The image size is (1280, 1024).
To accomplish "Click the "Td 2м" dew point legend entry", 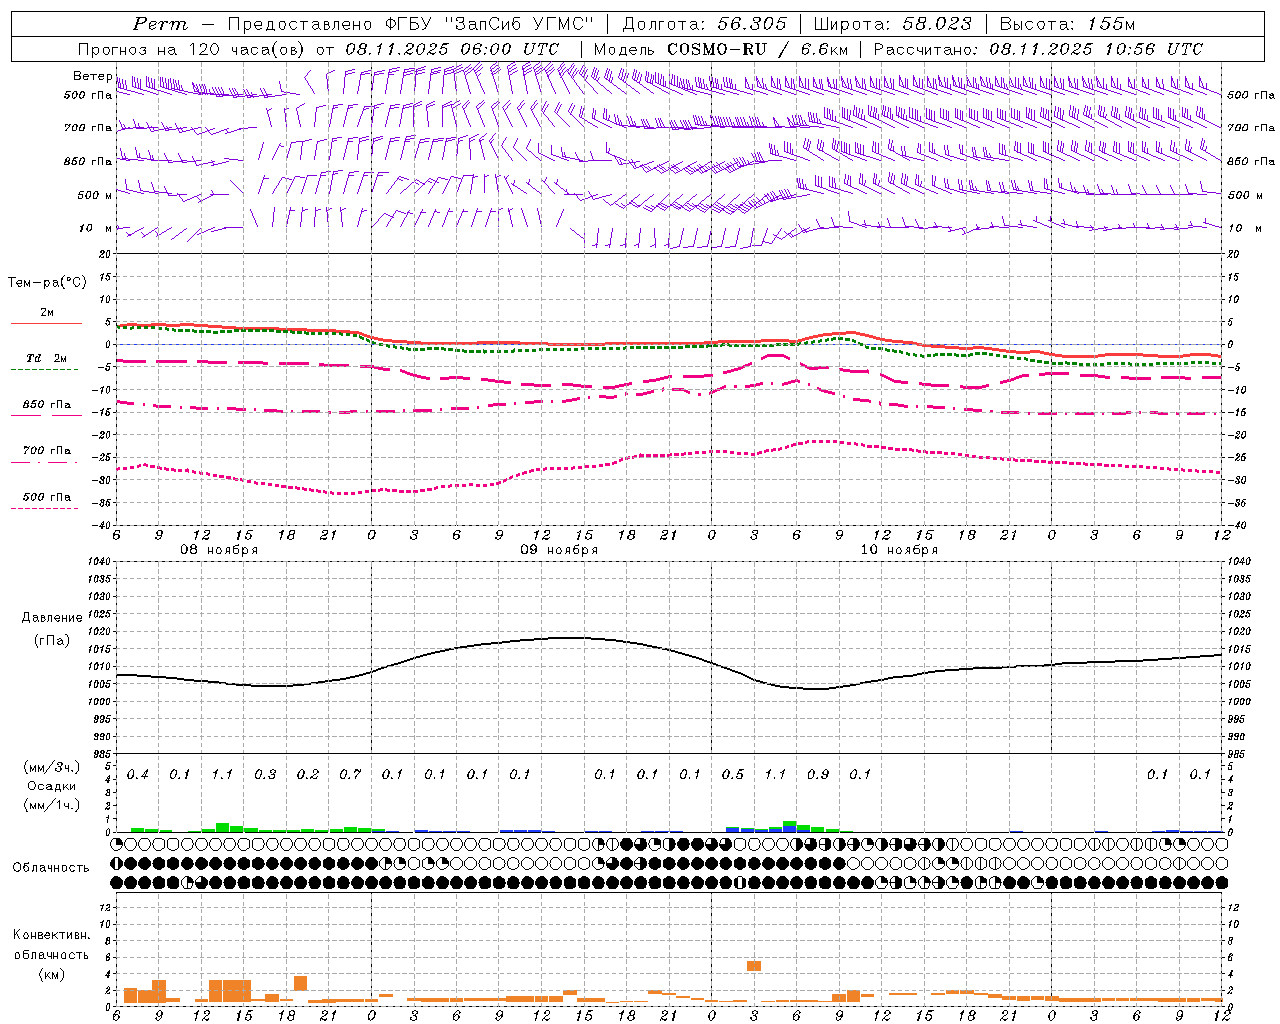I will pyautogui.click(x=47, y=358).
